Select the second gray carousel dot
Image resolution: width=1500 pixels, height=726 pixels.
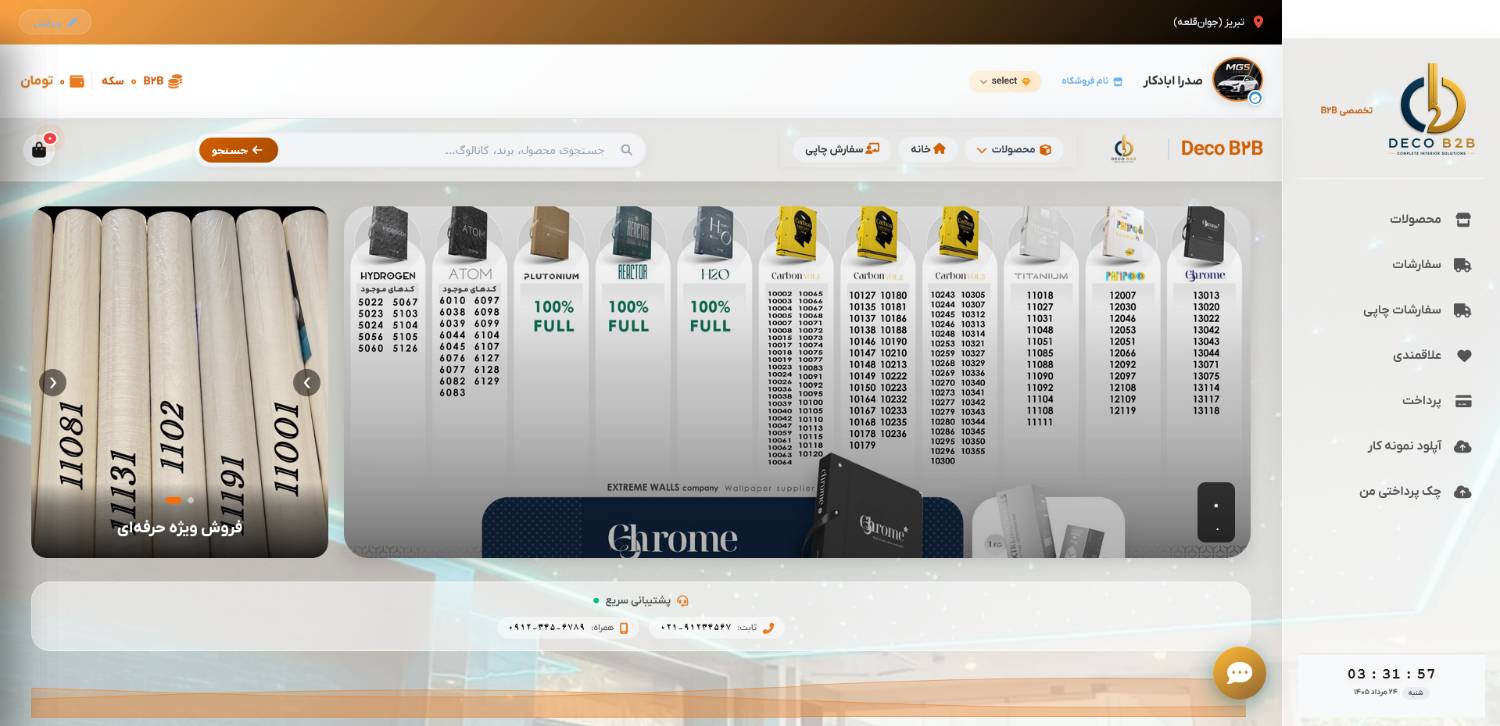(191, 500)
